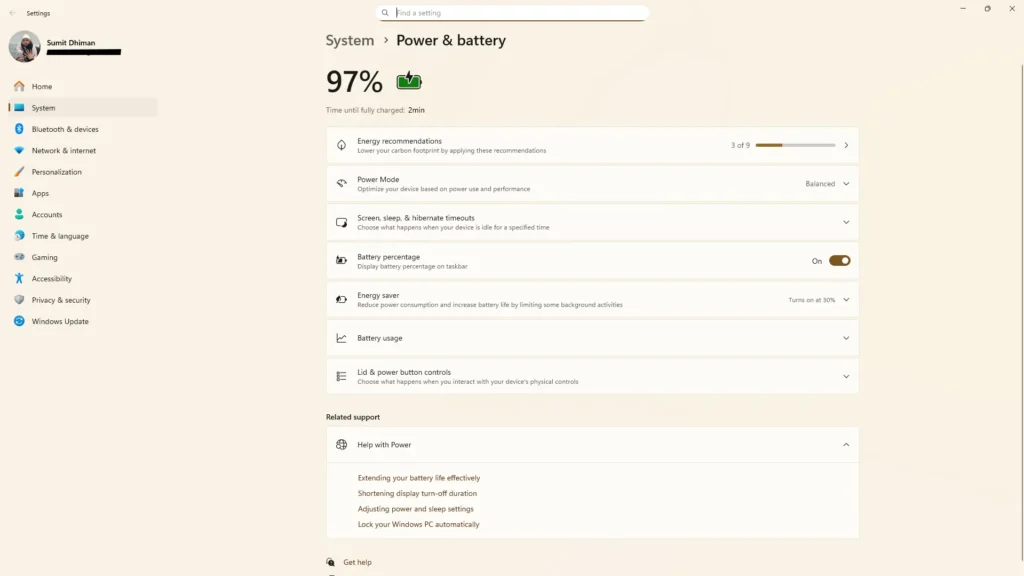Click the Privacy & security shield icon
The image size is (1024, 576).
[19, 300]
